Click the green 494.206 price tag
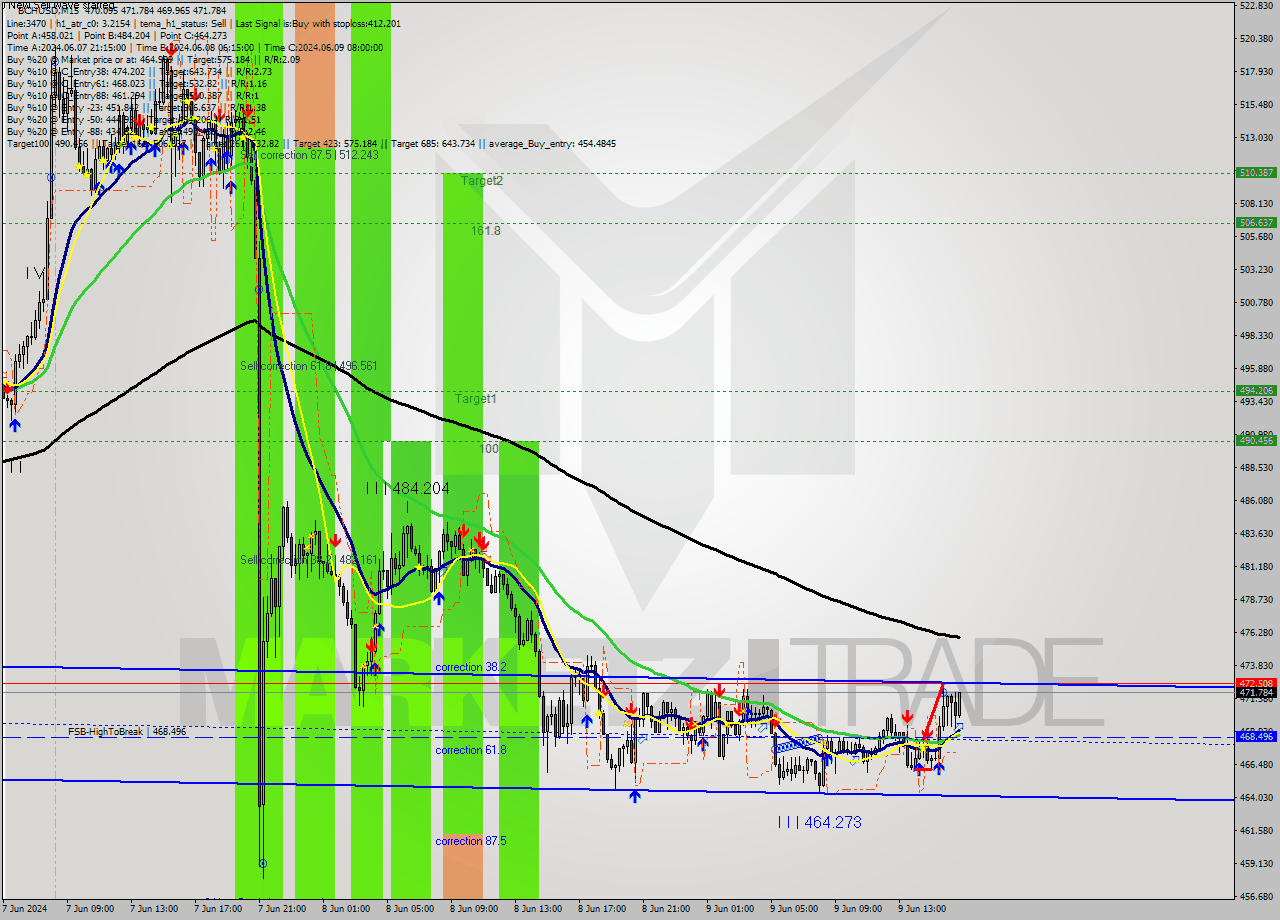The height and width of the screenshot is (920, 1280). click(x=1256, y=391)
